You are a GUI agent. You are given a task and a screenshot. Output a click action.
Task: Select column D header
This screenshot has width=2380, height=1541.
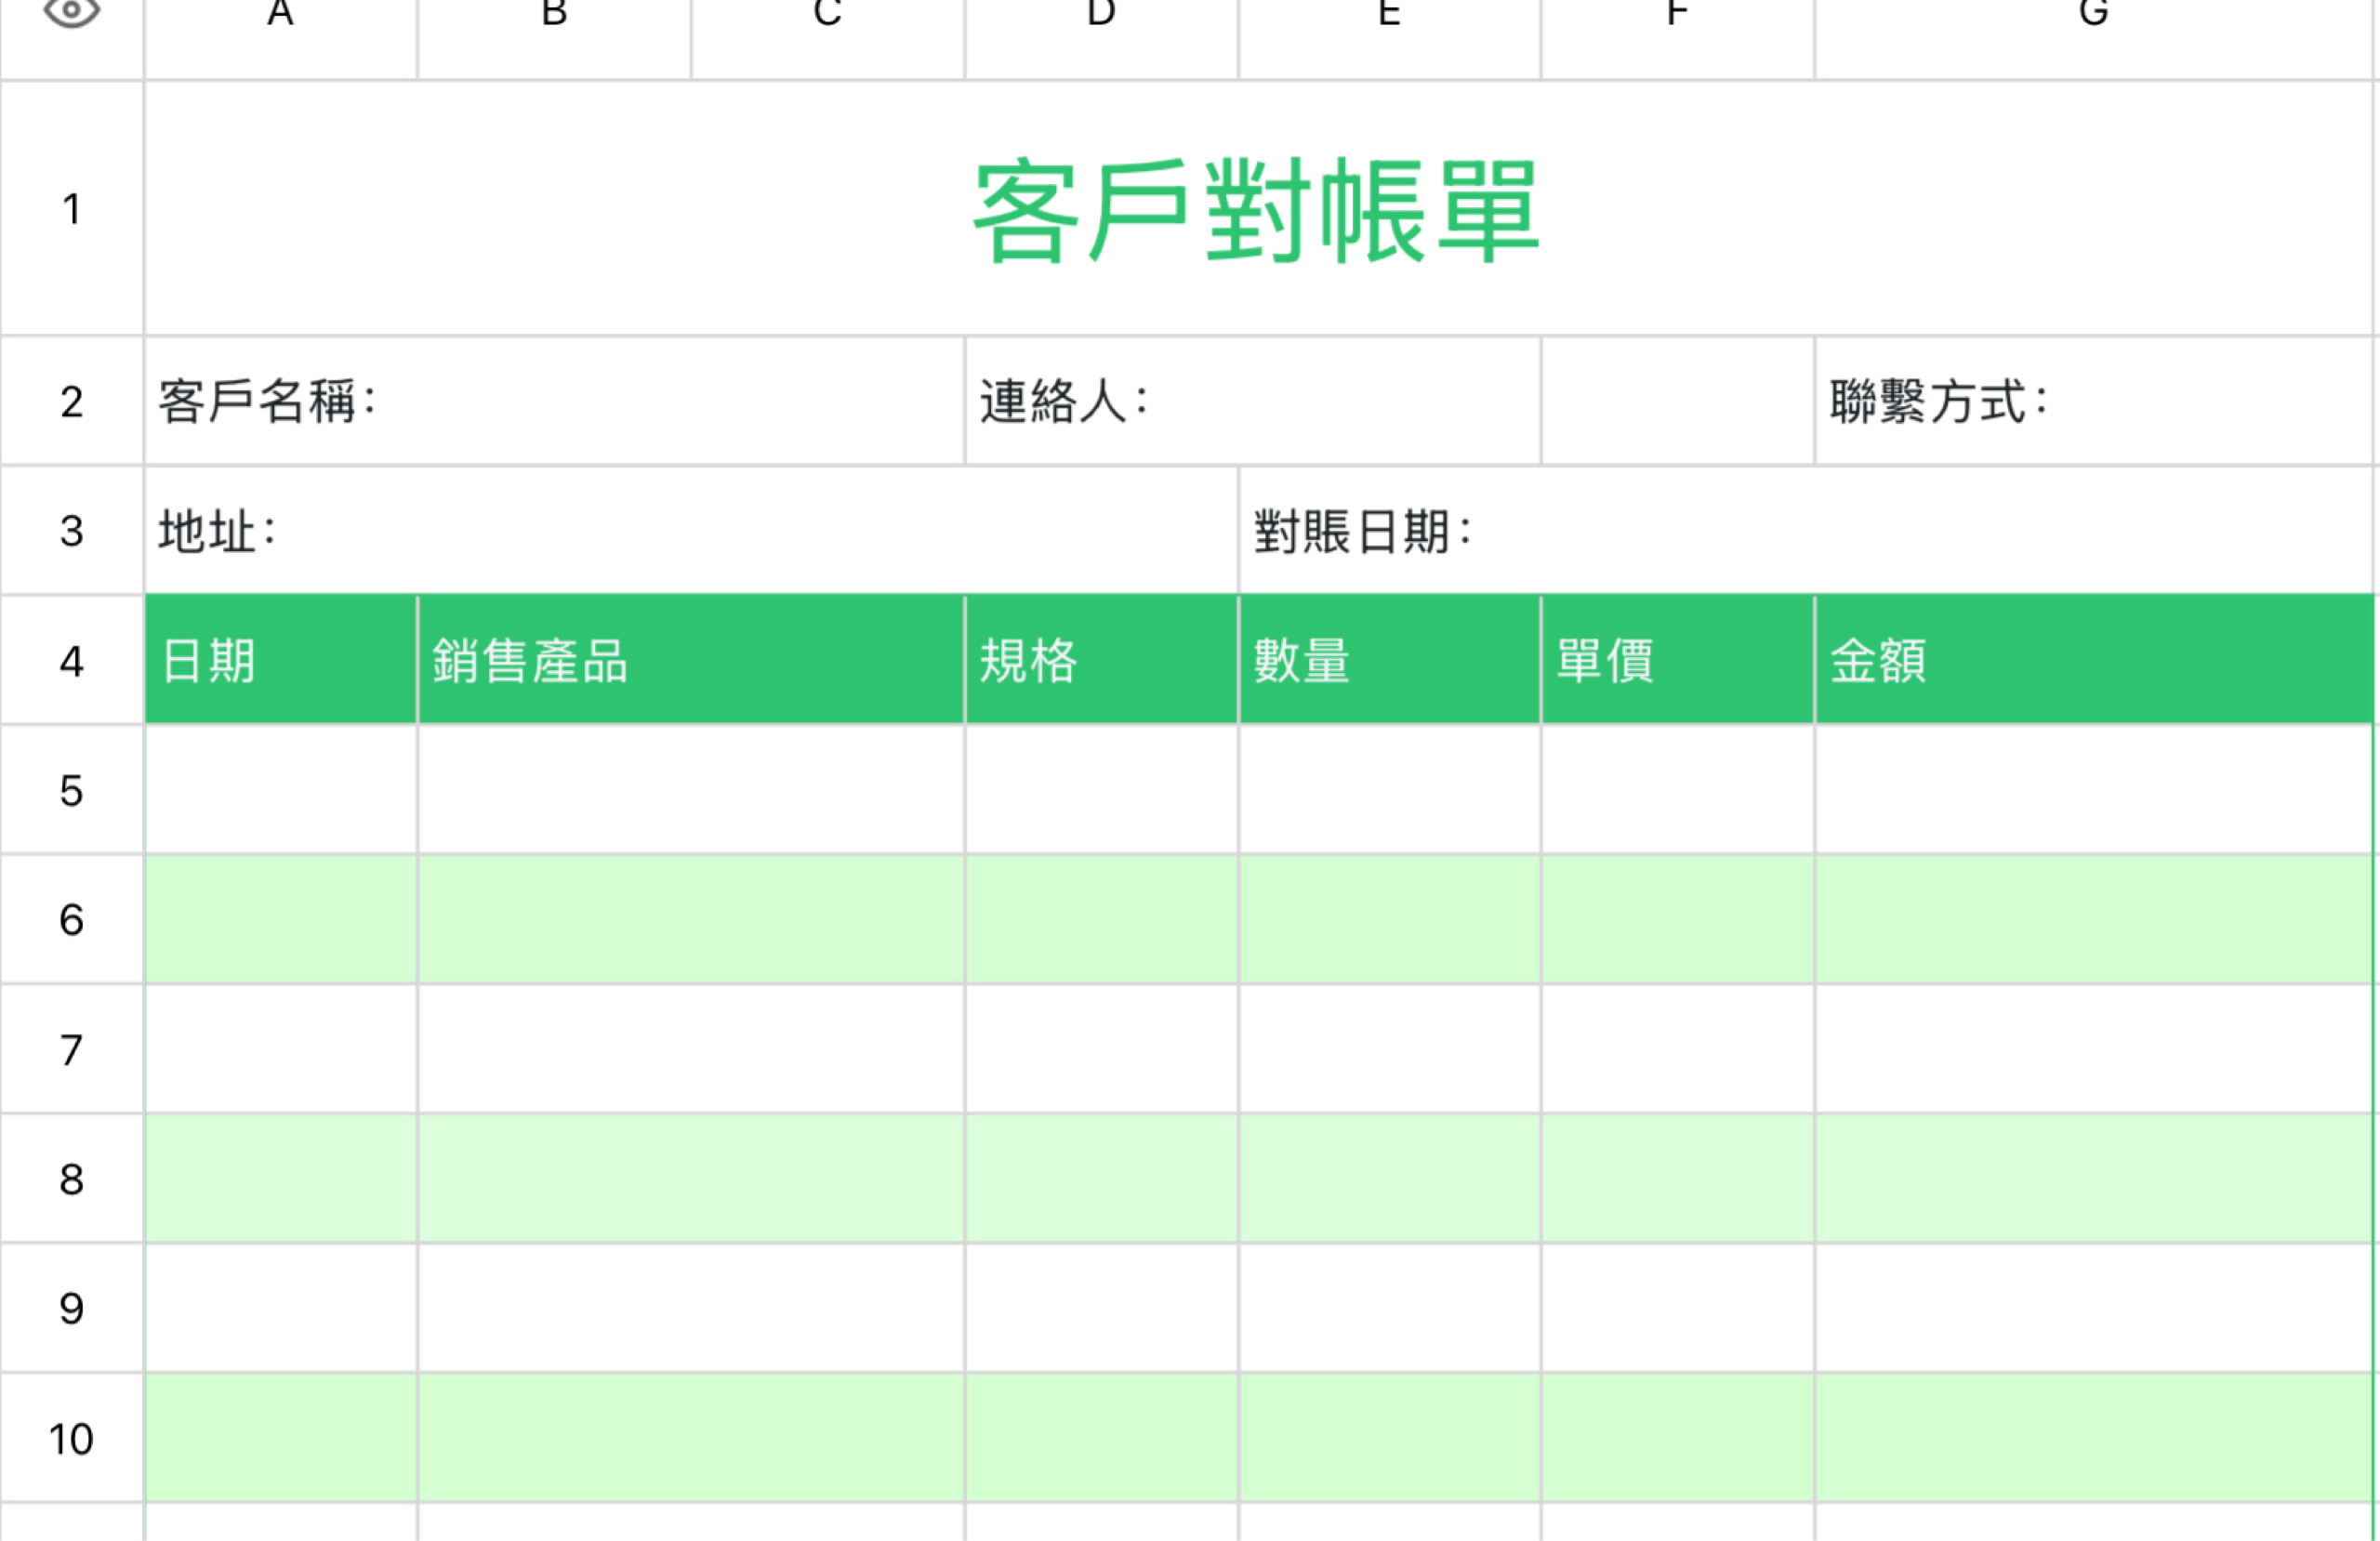[x=1102, y=38]
